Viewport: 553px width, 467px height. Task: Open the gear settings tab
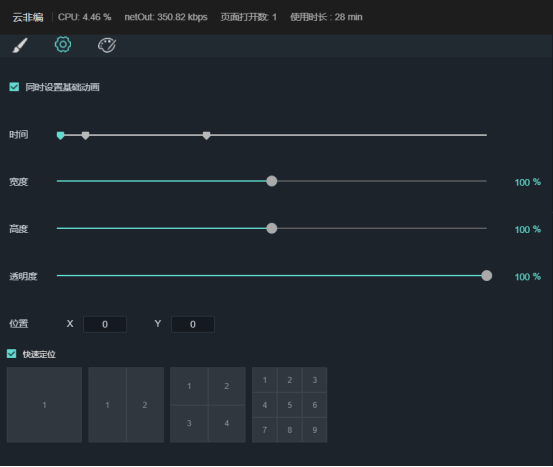tap(63, 44)
